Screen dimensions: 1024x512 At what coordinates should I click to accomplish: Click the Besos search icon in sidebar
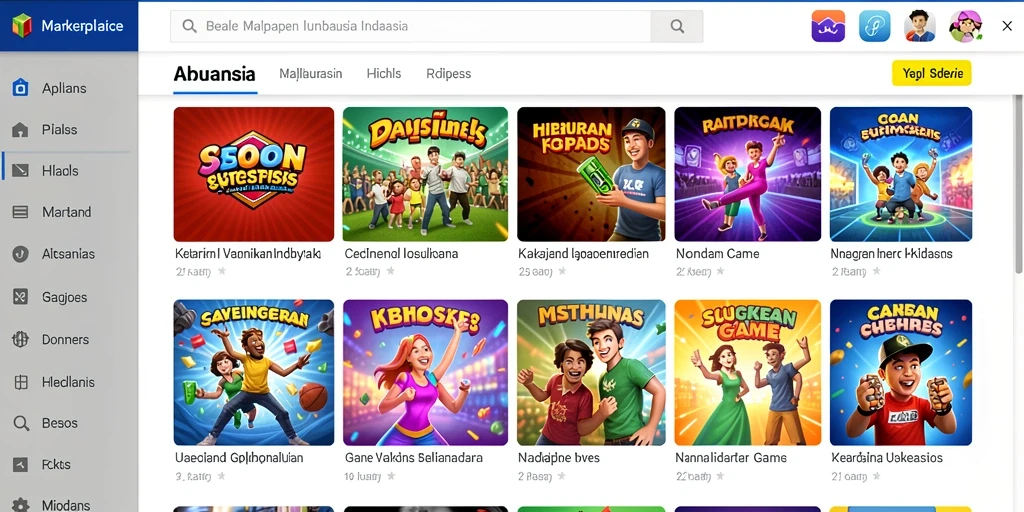tap(21, 423)
